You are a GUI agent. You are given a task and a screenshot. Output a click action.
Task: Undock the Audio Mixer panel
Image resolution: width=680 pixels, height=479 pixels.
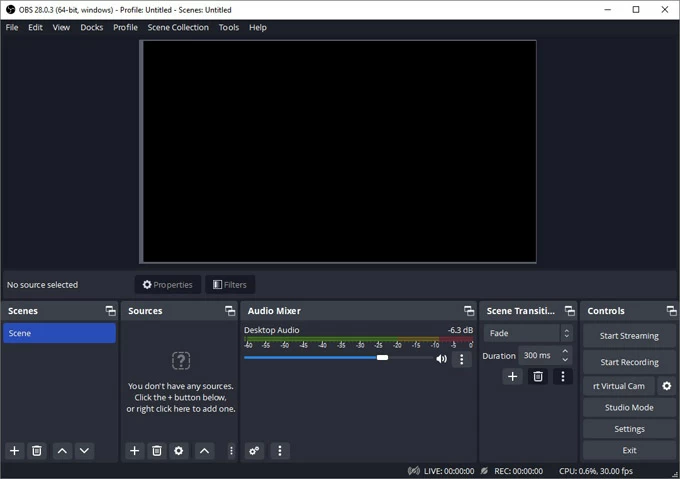(469, 311)
